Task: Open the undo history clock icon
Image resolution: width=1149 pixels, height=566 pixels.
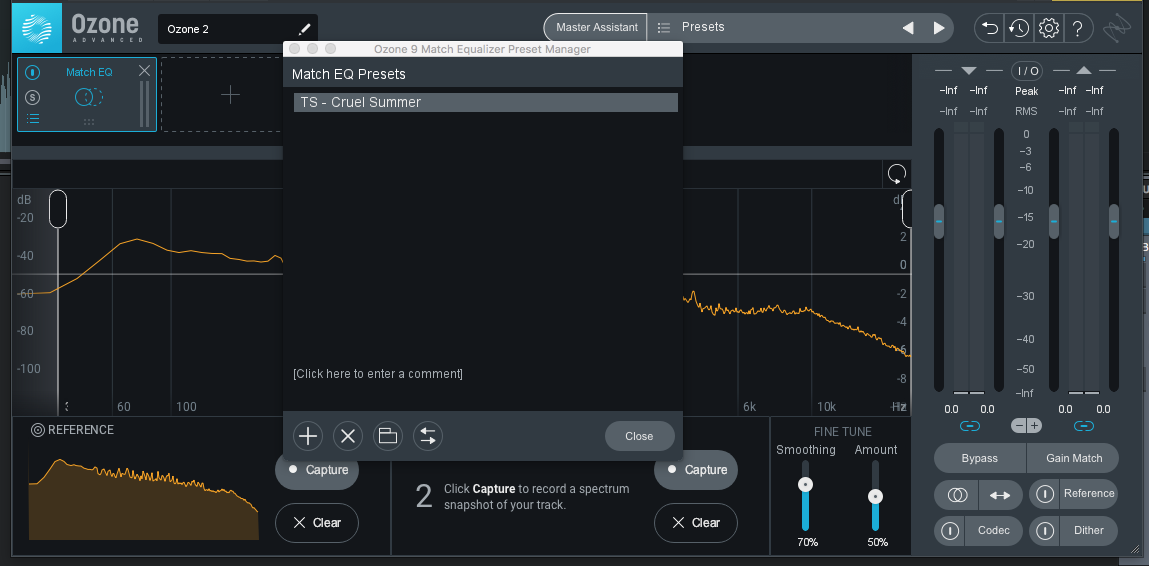Action: [x=1019, y=29]
